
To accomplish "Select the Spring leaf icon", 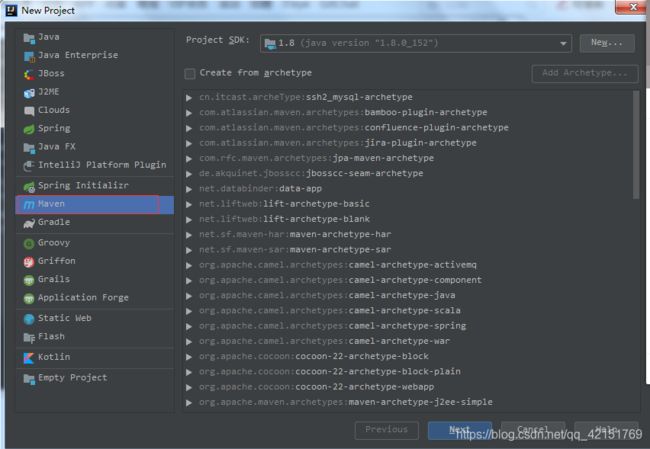I will point(29,129).
